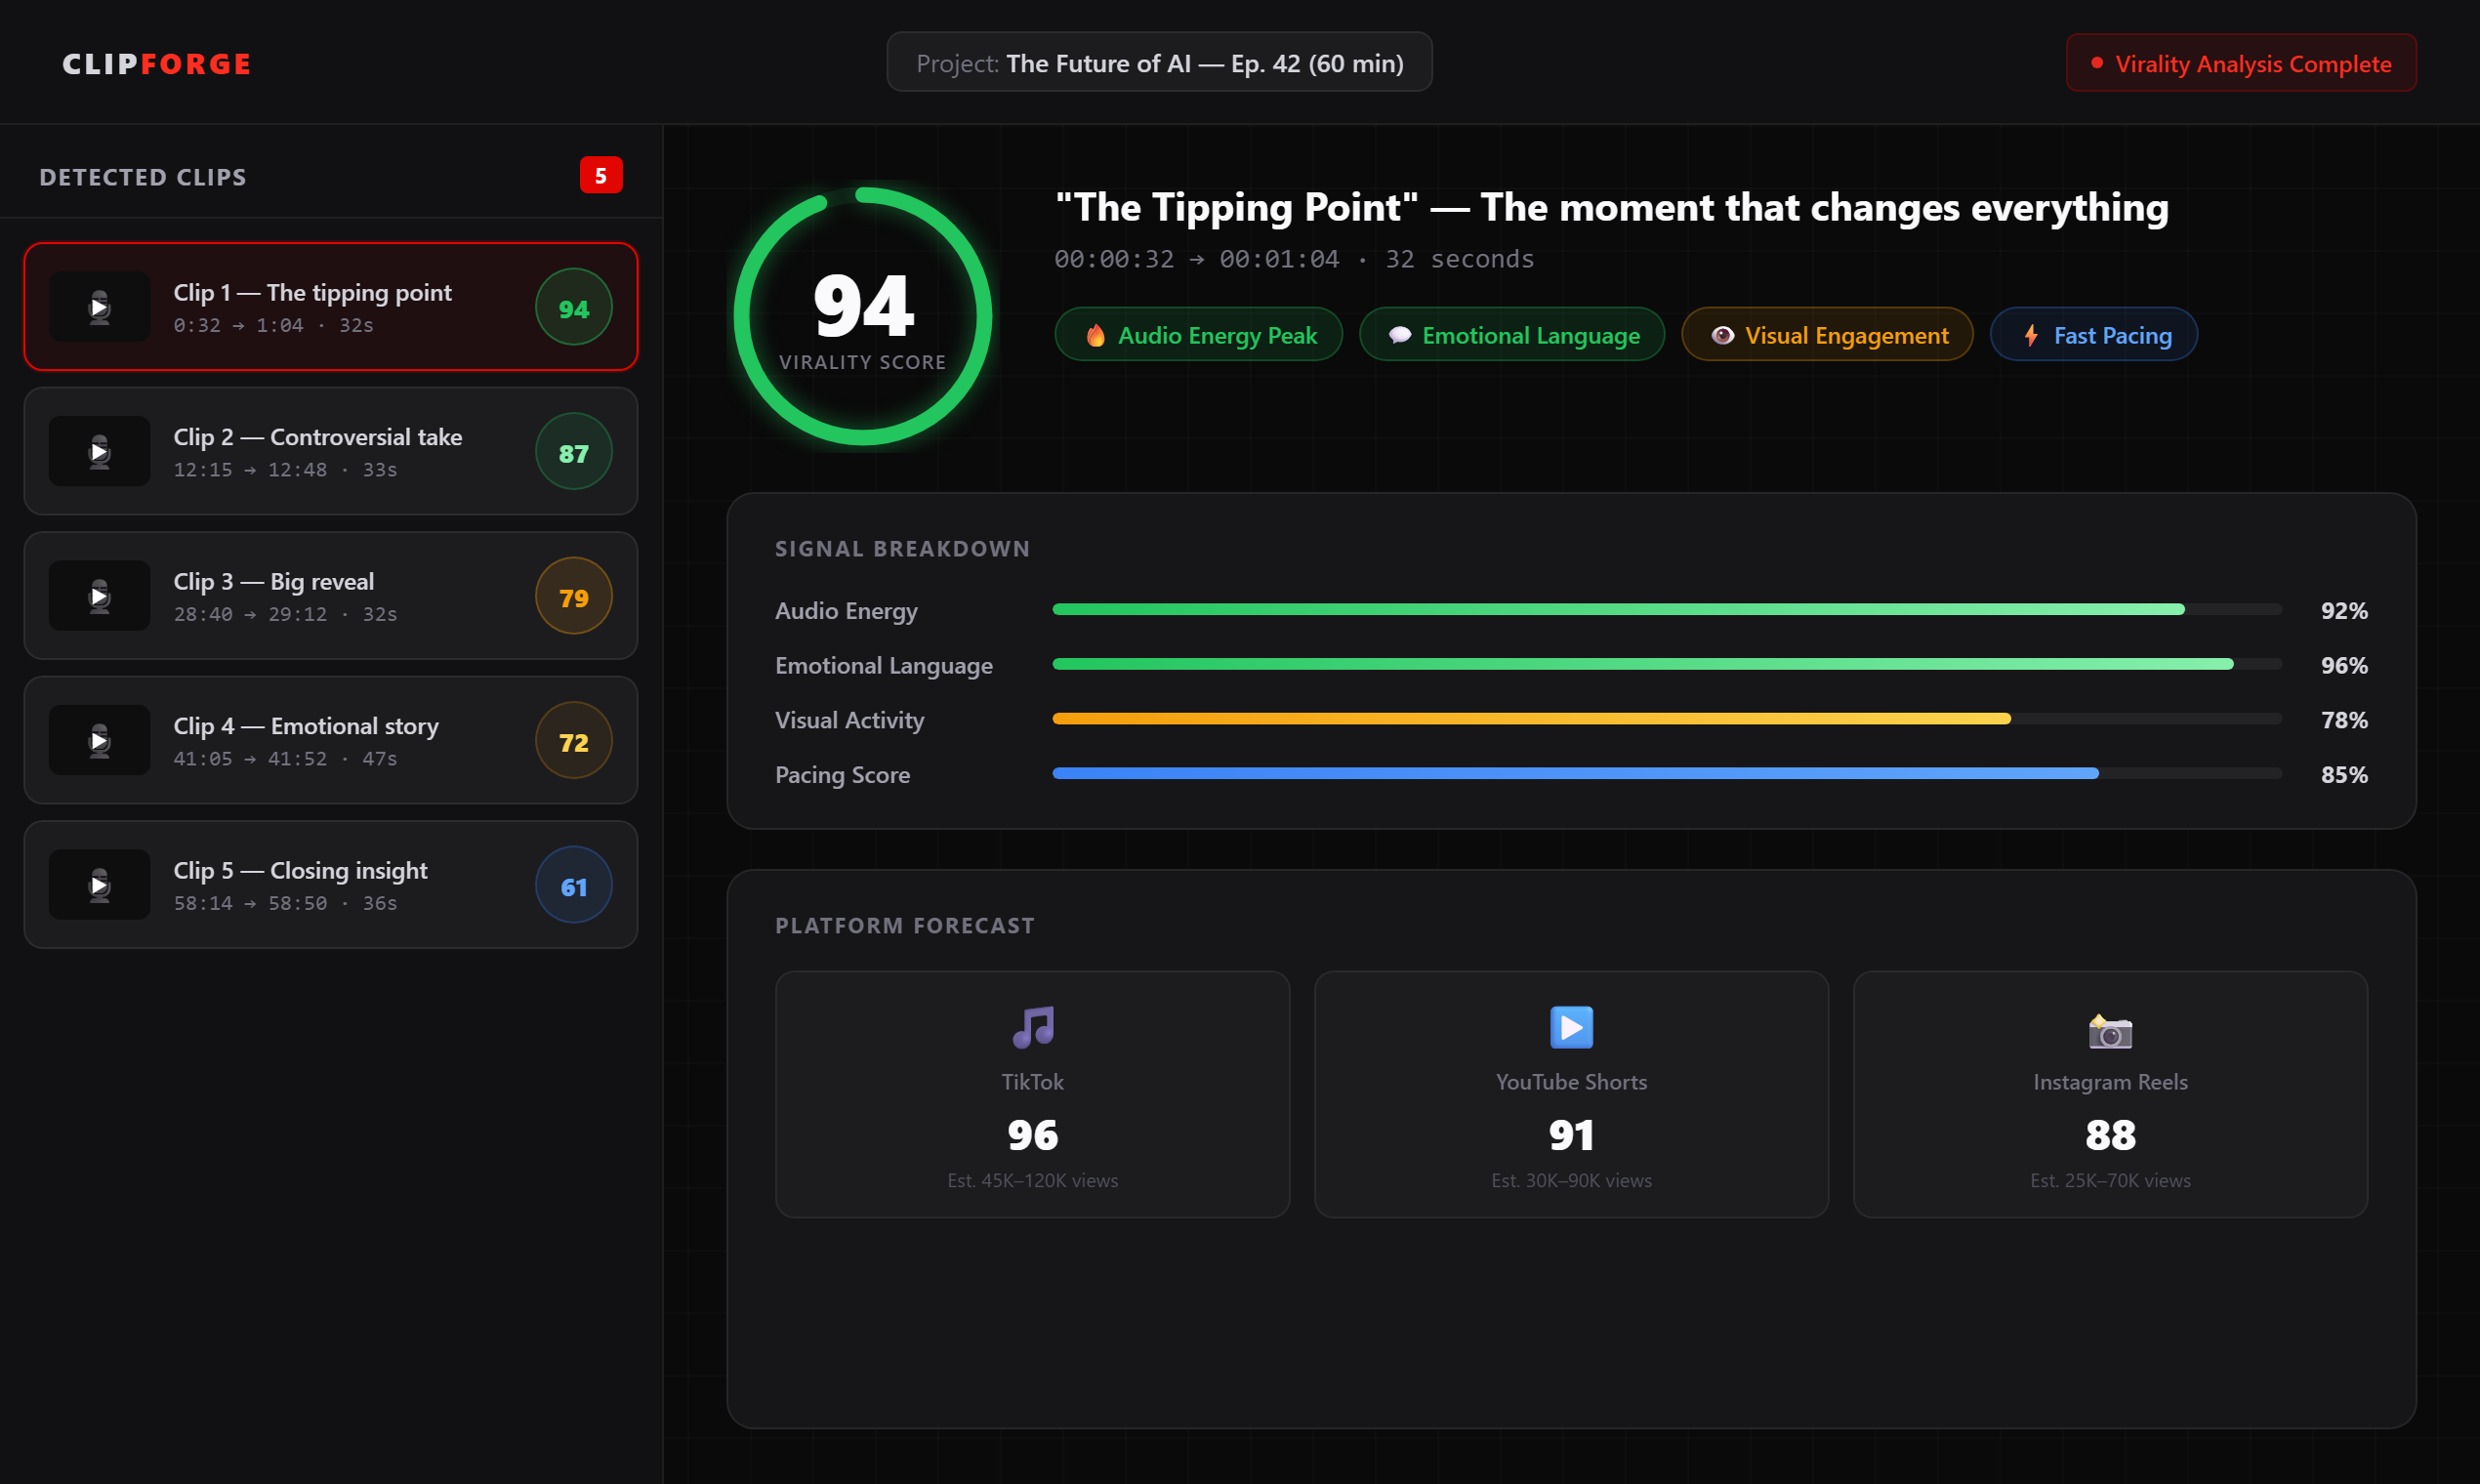Click the ClipForge logo
Viewport: 2480px width, 1484px height.
pyautogui.click(x=157, y=63)
